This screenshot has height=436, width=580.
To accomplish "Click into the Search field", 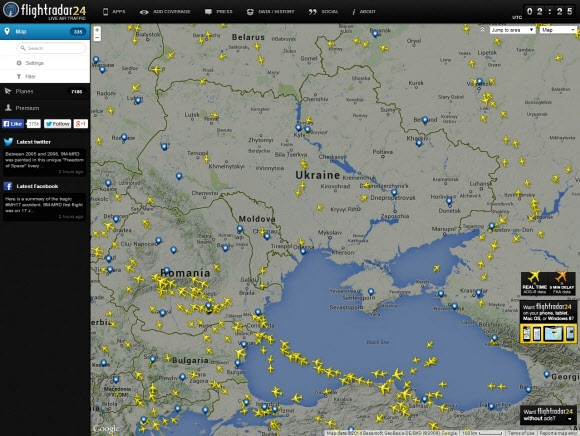I will click(51, 48).
